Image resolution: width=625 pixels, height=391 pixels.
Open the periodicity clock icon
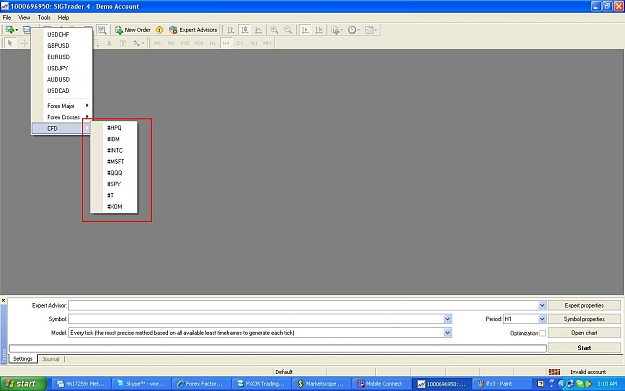click(353, 30)
